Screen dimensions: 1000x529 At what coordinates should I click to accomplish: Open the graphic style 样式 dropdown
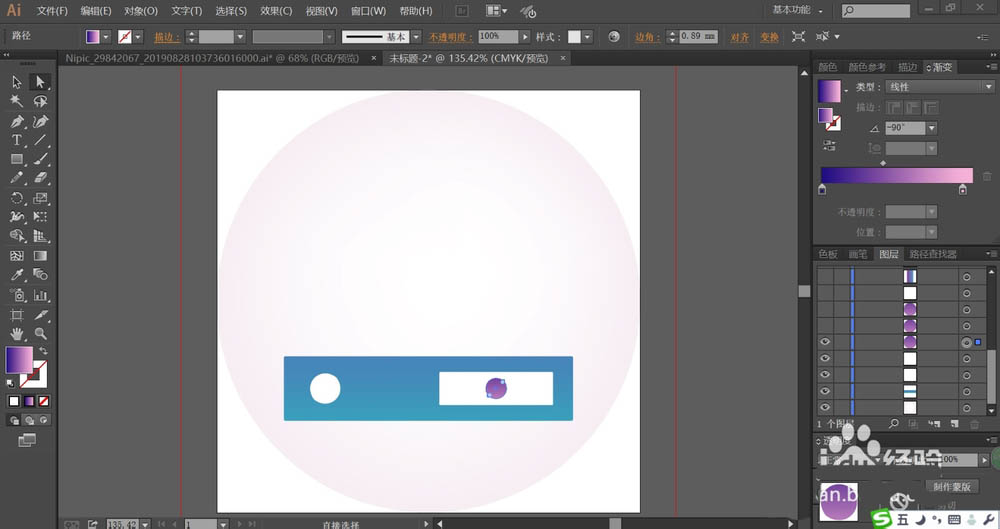coord(587,37)
